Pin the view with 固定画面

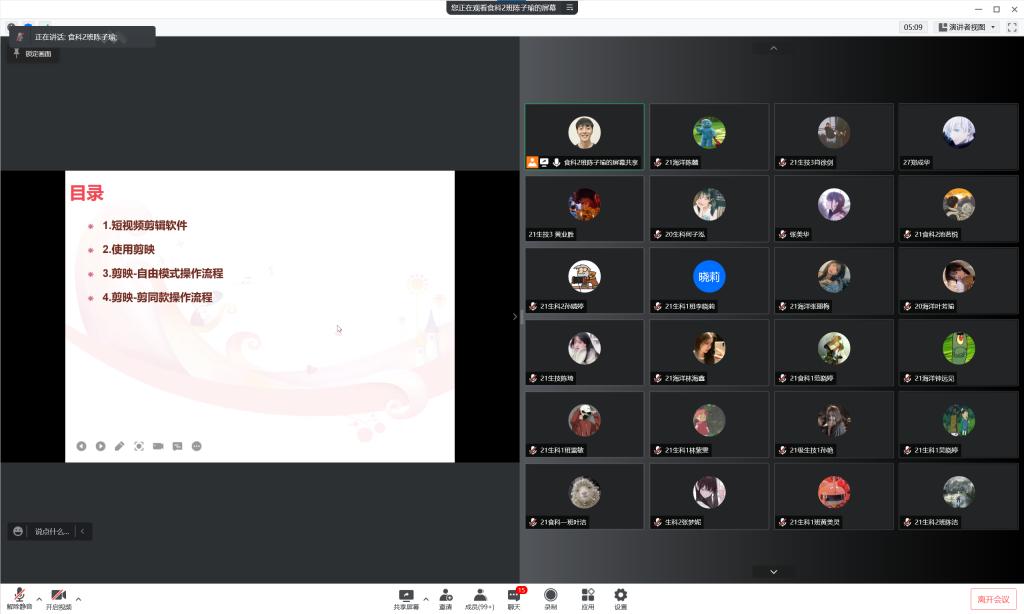(32, 54)
